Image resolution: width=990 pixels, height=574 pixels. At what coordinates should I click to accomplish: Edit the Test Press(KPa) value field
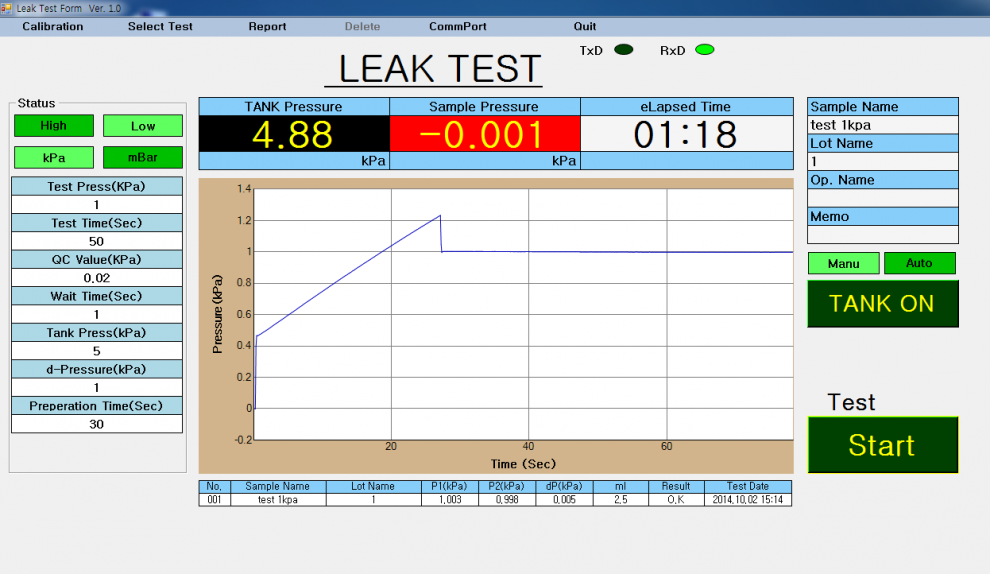pyautogui.click(x=97, y=205)
